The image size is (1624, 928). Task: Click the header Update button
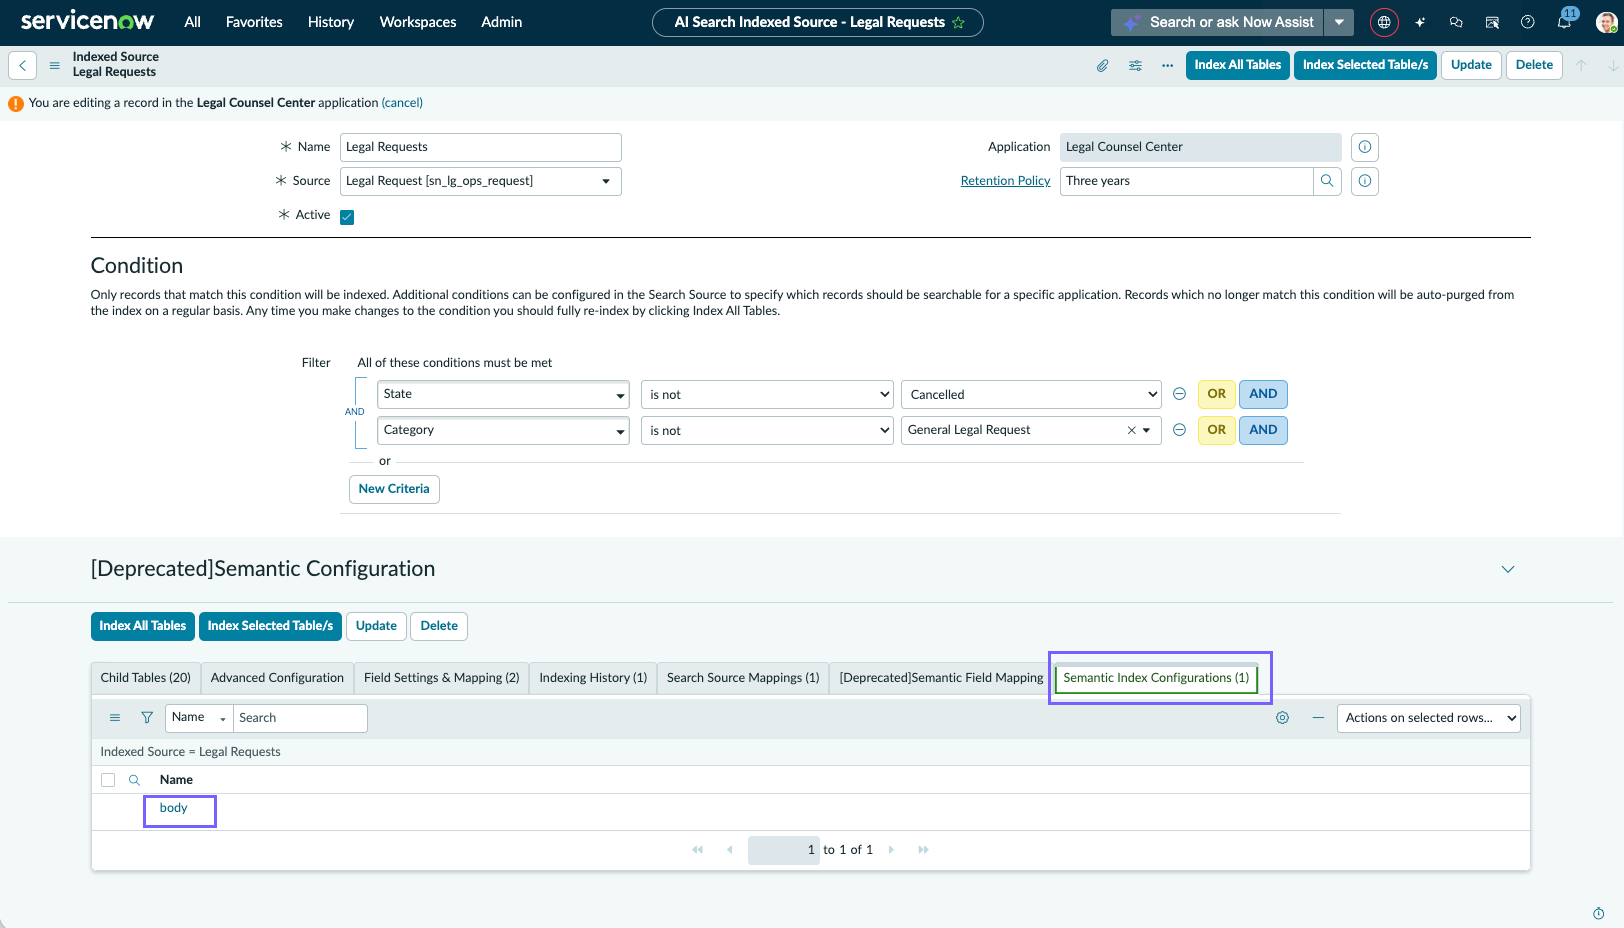(1471, 65)
